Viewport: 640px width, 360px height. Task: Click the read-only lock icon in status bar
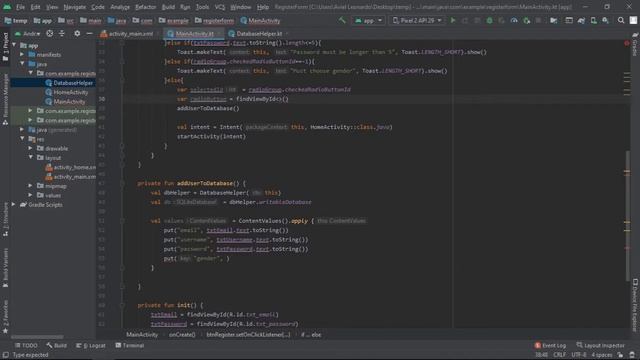point(620,355)
